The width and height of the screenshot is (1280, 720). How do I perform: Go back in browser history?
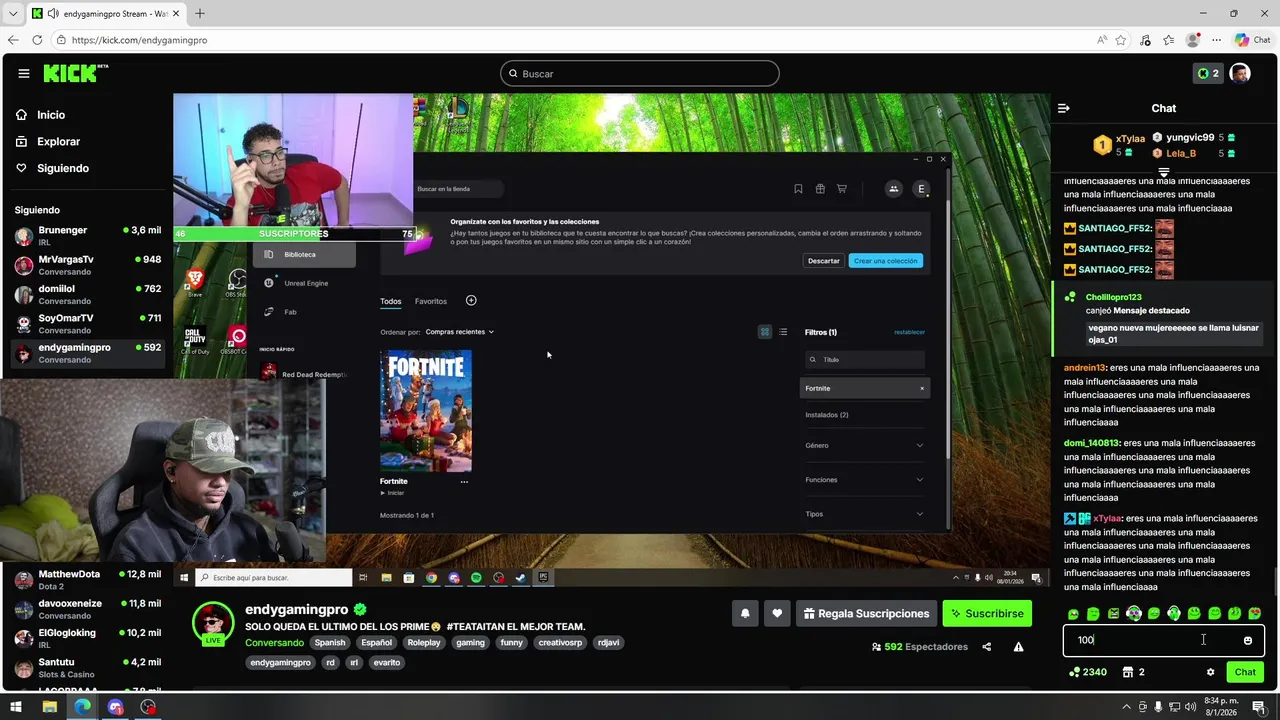pos(13,40)
